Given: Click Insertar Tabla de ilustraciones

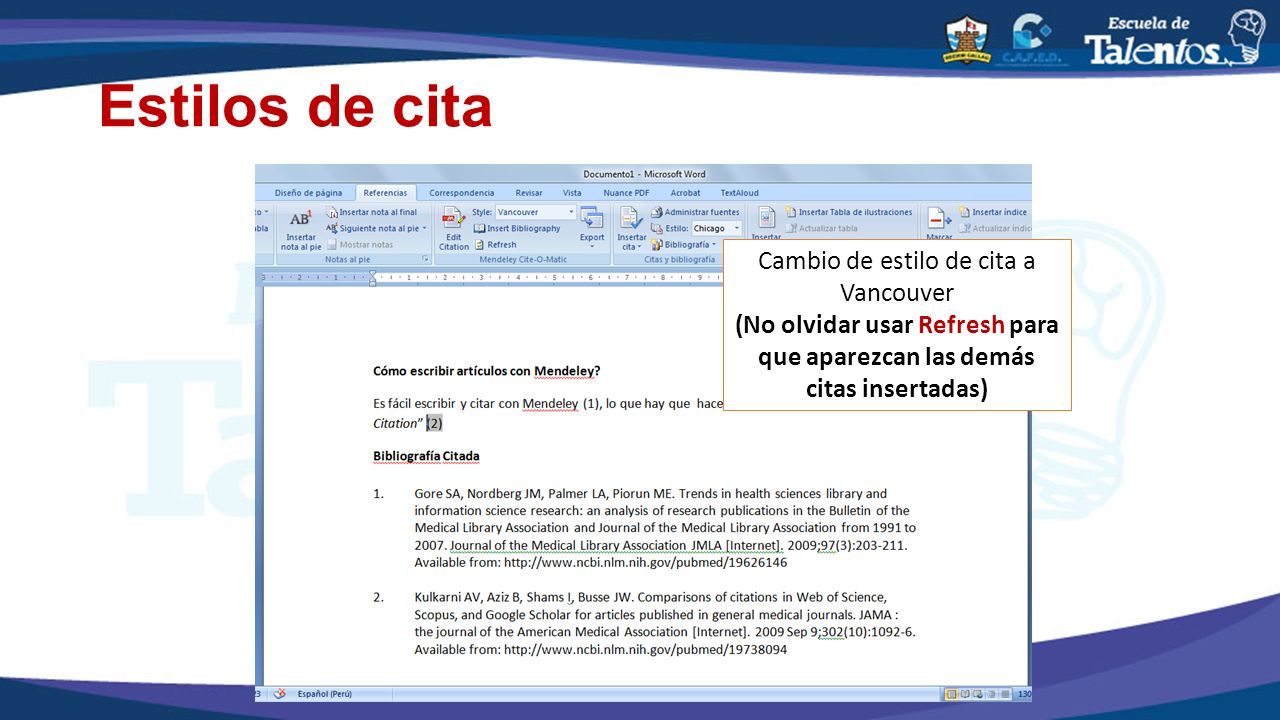Looking at the screenshot, I should pos(849,212).
